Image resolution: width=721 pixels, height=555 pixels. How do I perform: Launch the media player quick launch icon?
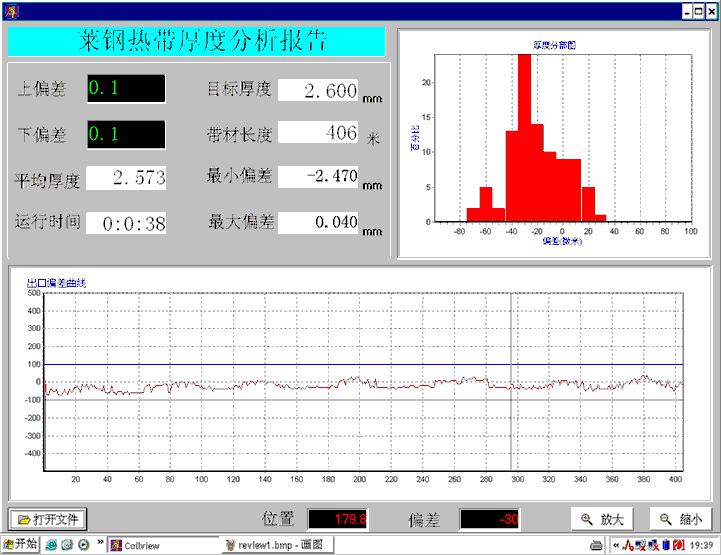(83, 545)
